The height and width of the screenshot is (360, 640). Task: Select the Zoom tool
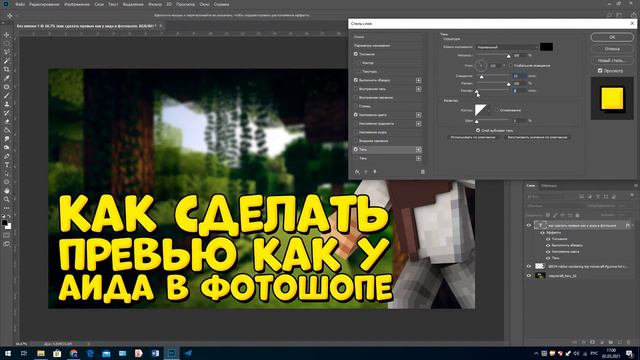click(x=7, y=200)
